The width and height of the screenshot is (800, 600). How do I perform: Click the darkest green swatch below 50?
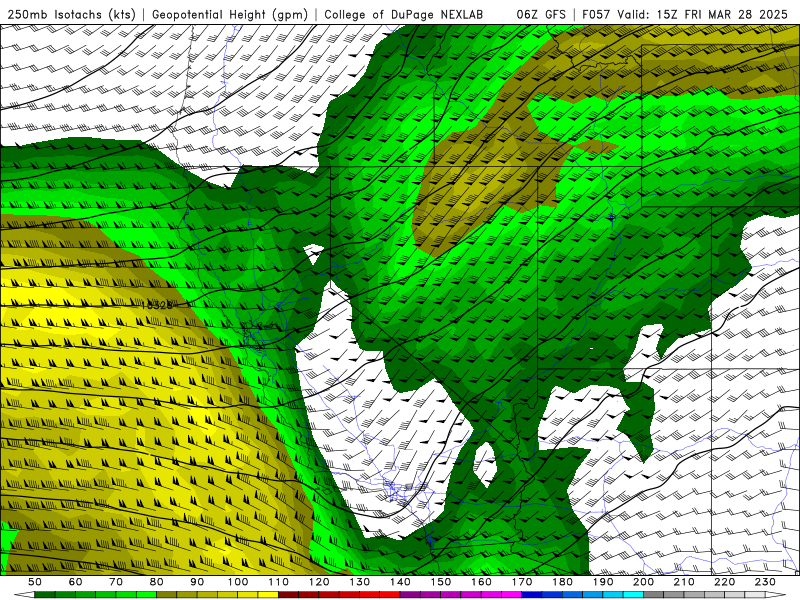(x=45, y=595)
